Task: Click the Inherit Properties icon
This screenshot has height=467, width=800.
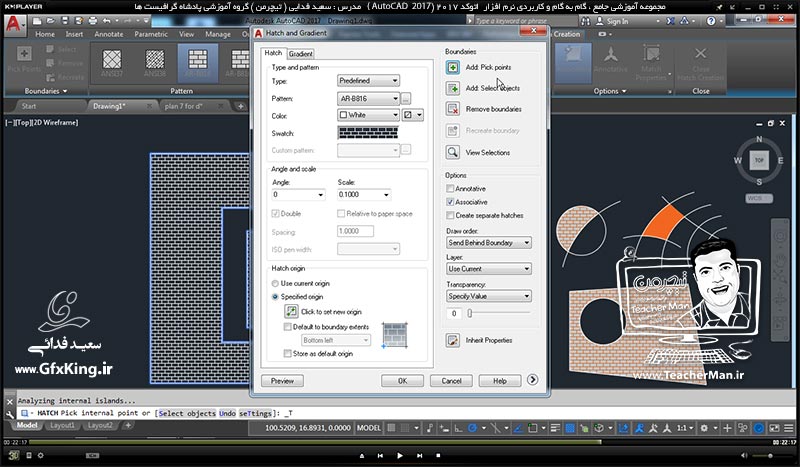Action: tap(453, 340)
